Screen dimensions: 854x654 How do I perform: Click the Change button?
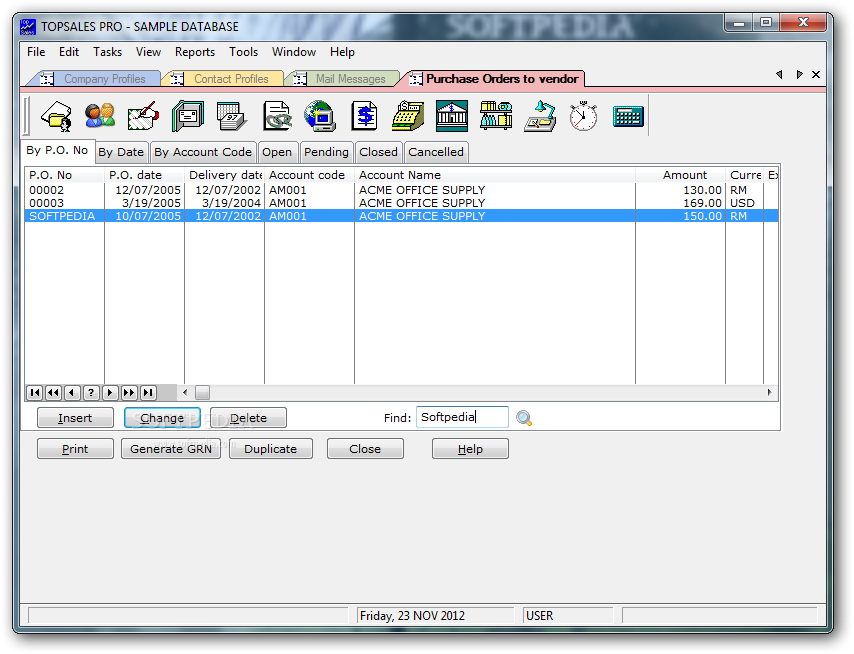[x=162, y=418]
